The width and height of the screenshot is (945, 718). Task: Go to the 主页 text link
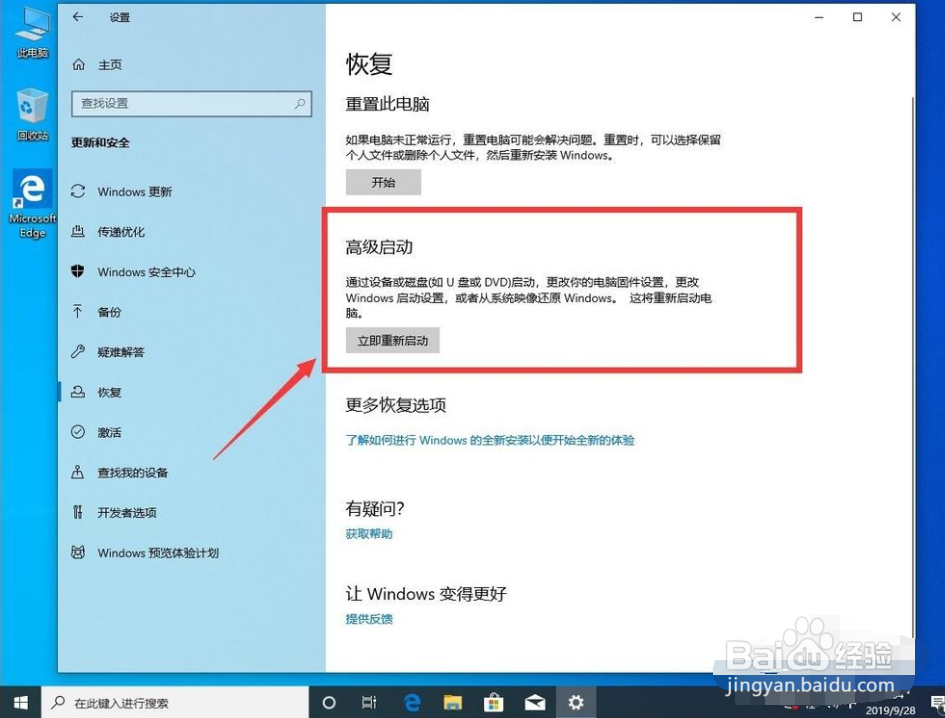110,65
